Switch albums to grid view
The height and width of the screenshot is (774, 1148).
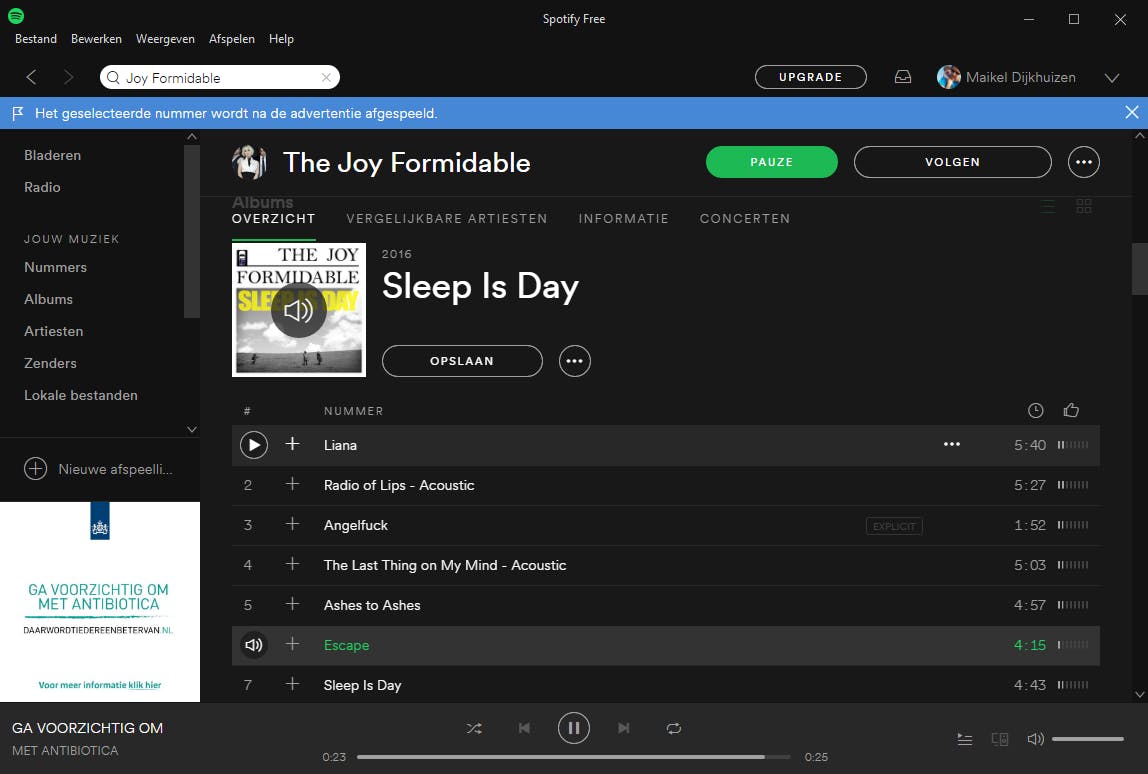click(1084, 206)
